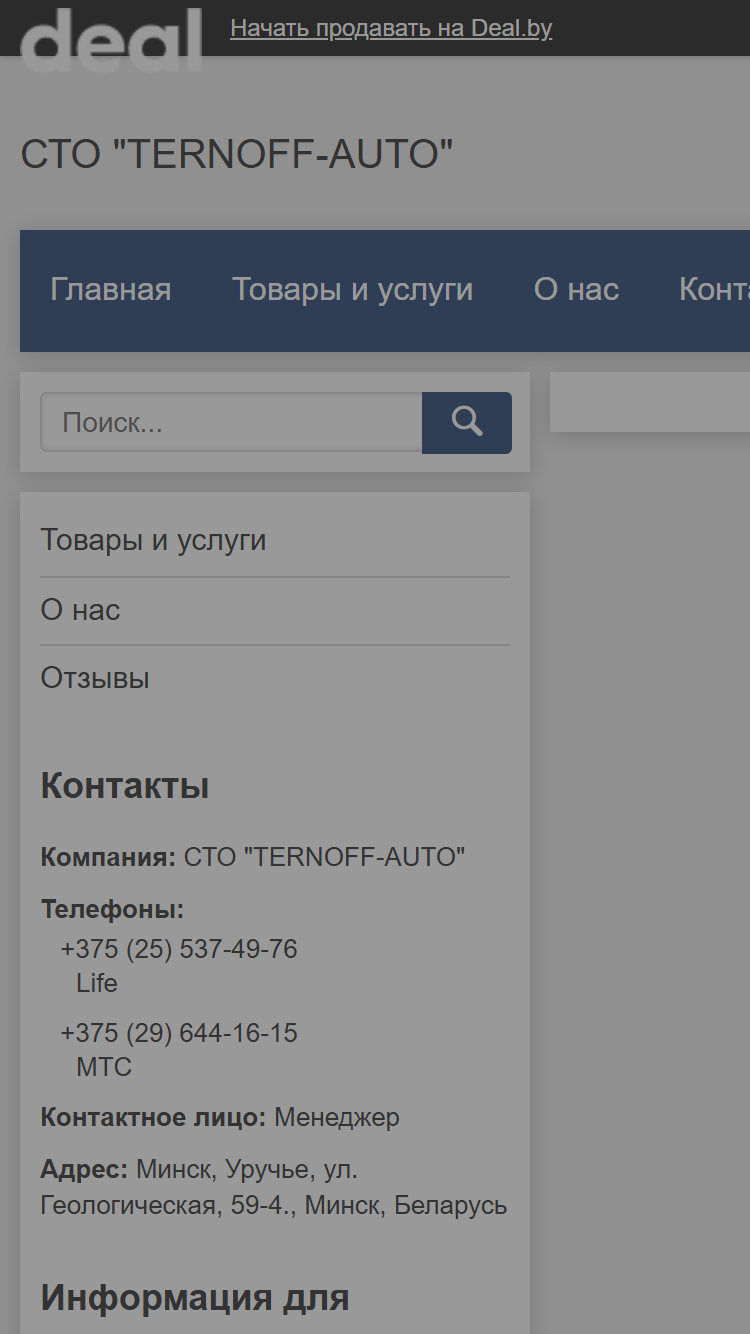
Task: Click the МТС operator label
Action: 104,1067
